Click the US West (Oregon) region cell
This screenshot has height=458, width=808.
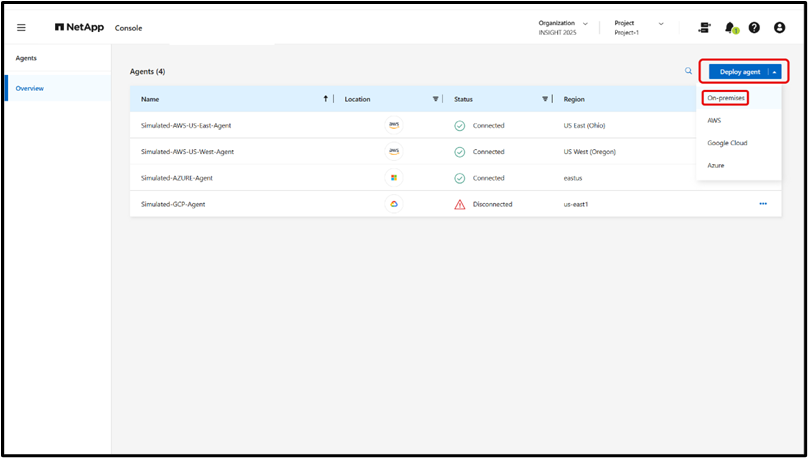tap(590, 151)
